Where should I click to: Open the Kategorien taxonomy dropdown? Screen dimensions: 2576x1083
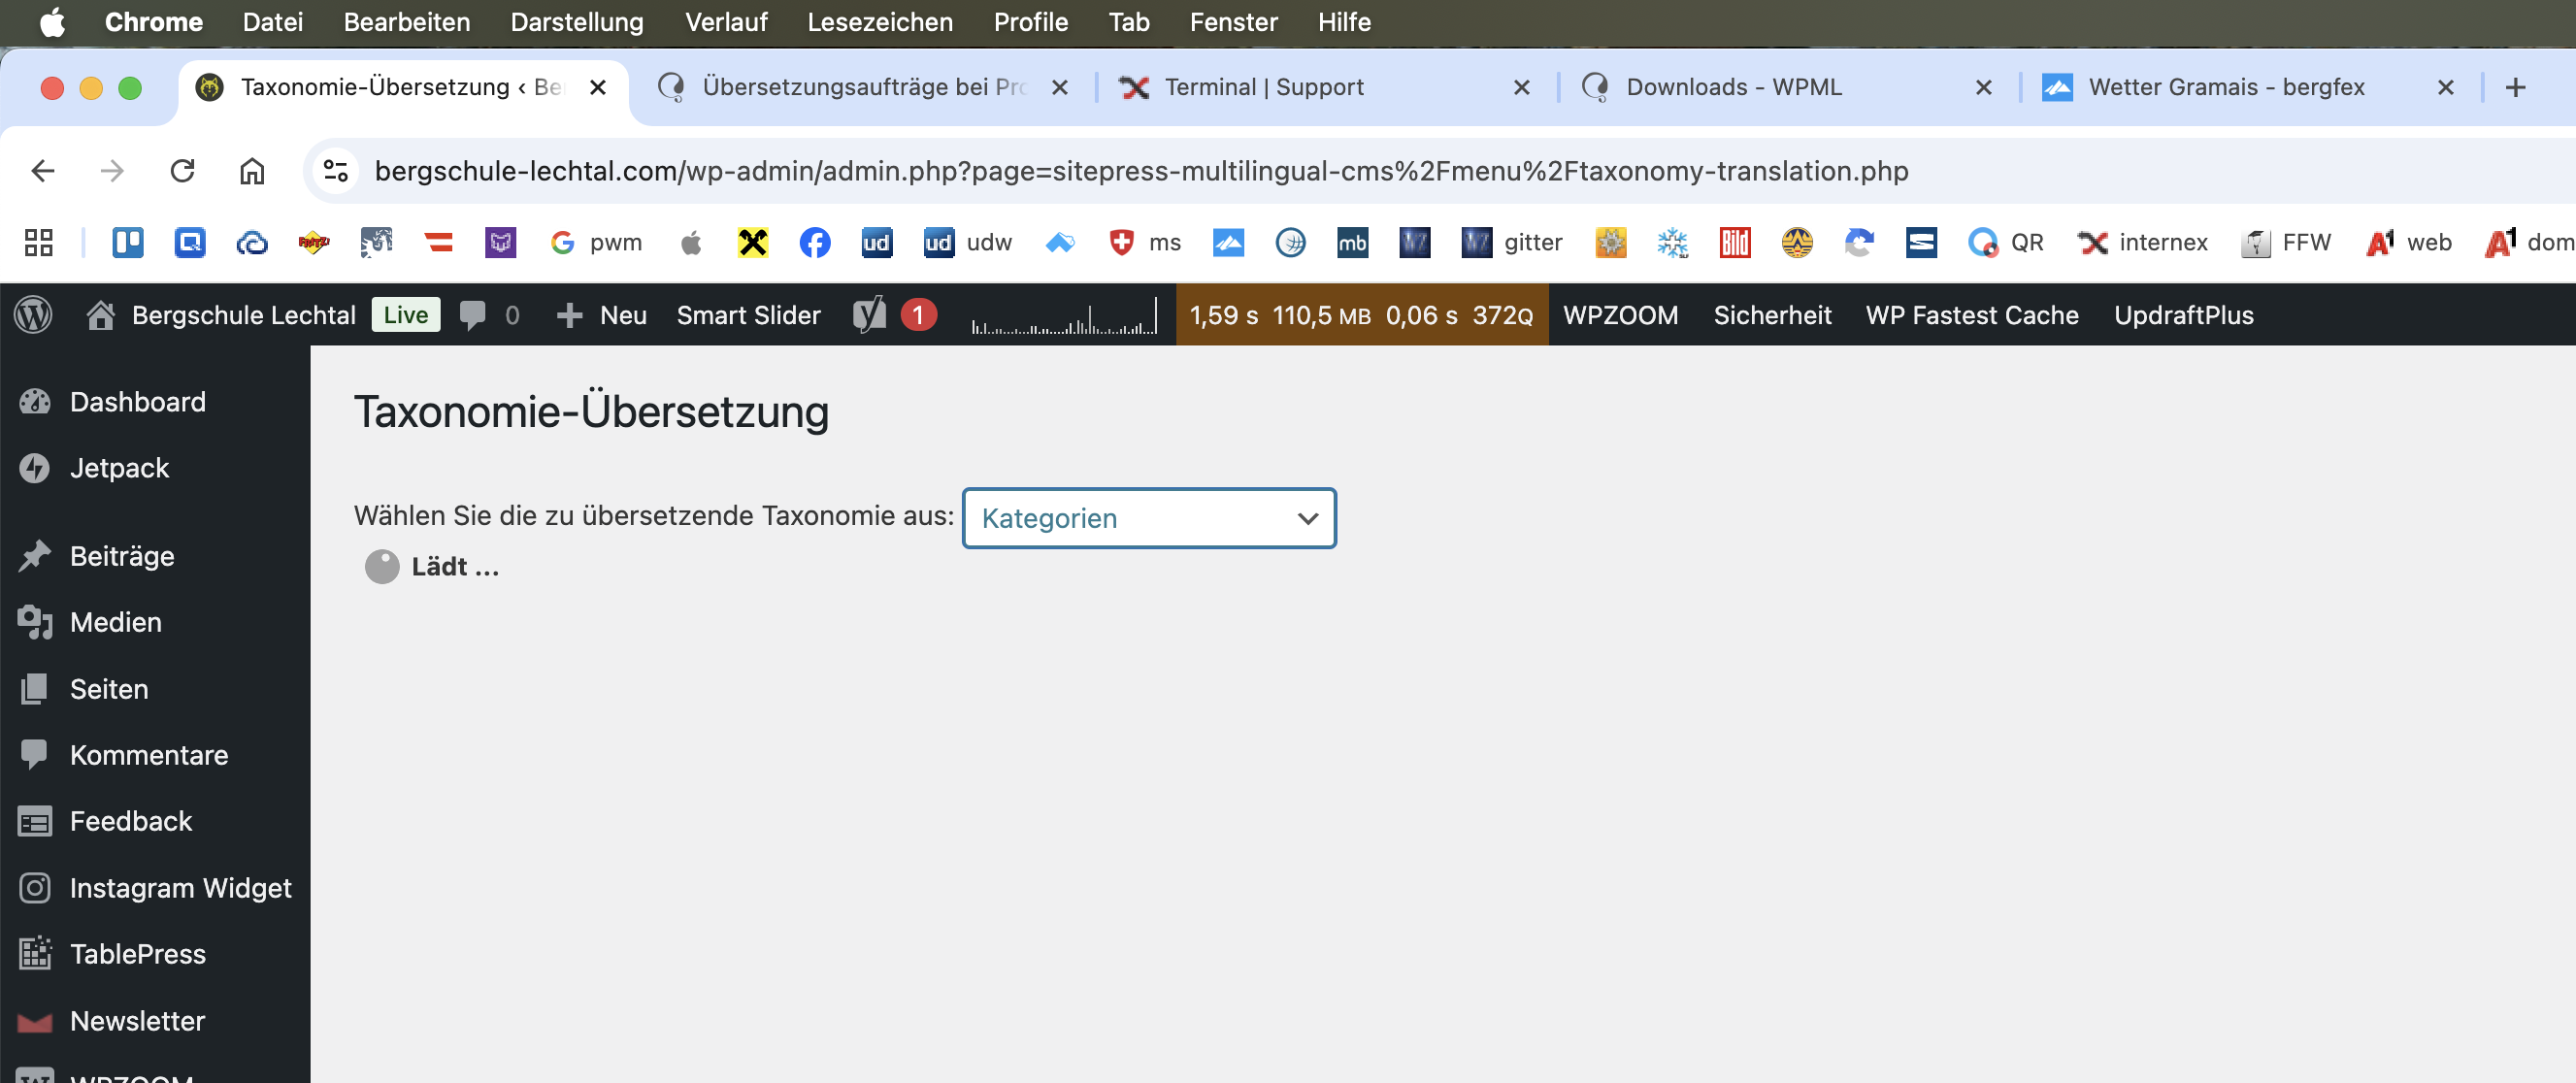pos(1148,518)
